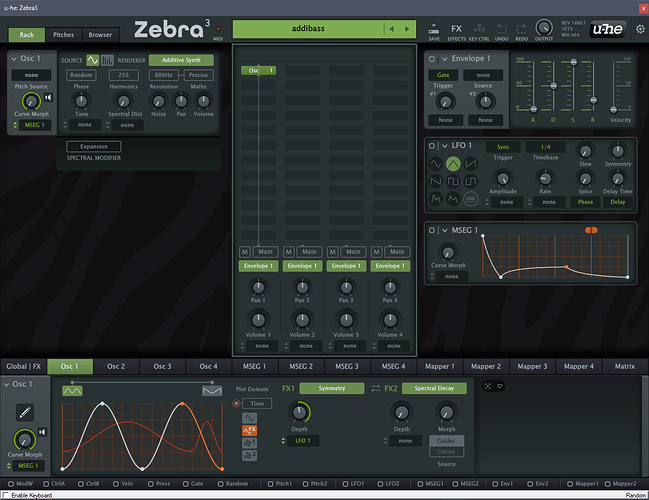The height and width of the screenshot is (500, 649).
Task: Click the Guides button under Morph
Action: (x=446, y=441)
